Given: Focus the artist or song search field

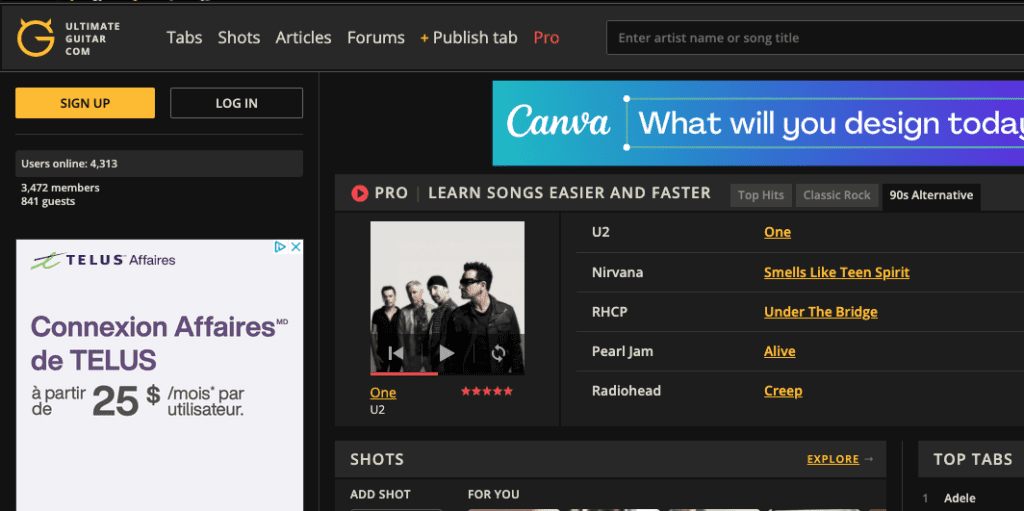Looking at the screenshot, I should coord(815,38).
